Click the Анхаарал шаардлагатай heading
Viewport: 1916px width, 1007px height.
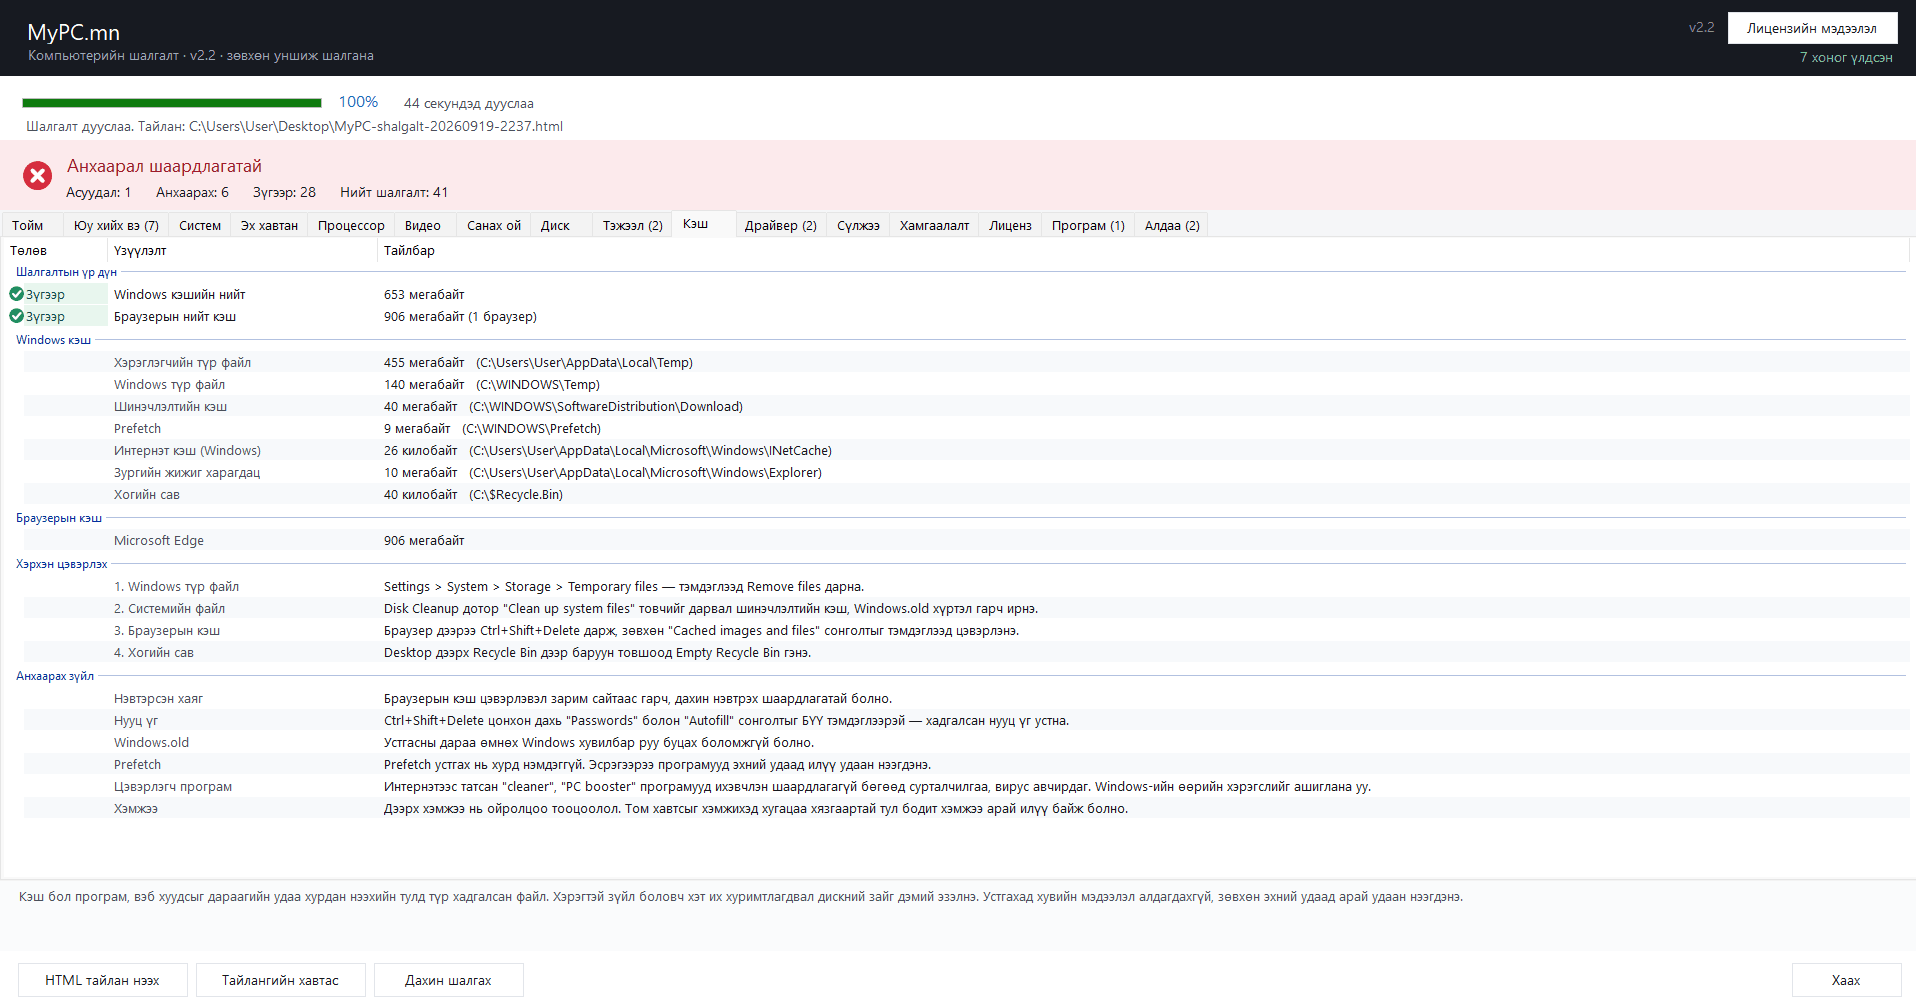pyautogui.click(x=164, y=166)
